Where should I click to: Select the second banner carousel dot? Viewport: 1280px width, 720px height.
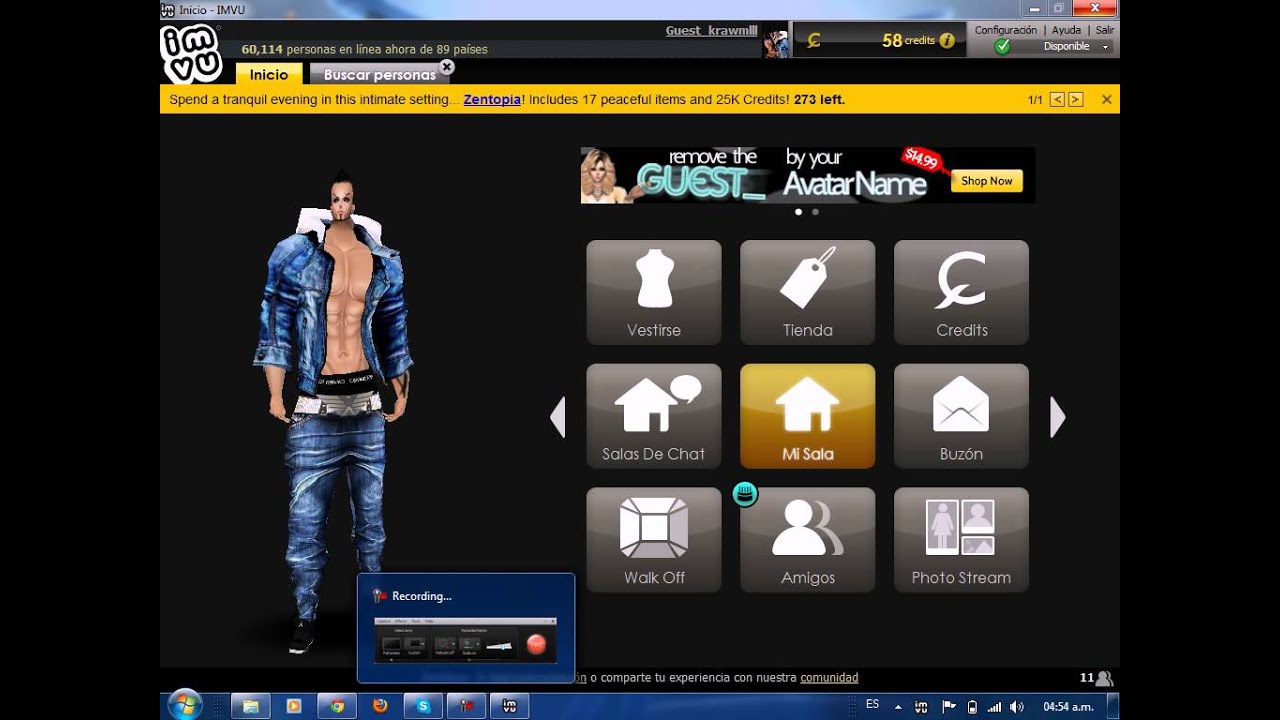click(x=815, y=212)
